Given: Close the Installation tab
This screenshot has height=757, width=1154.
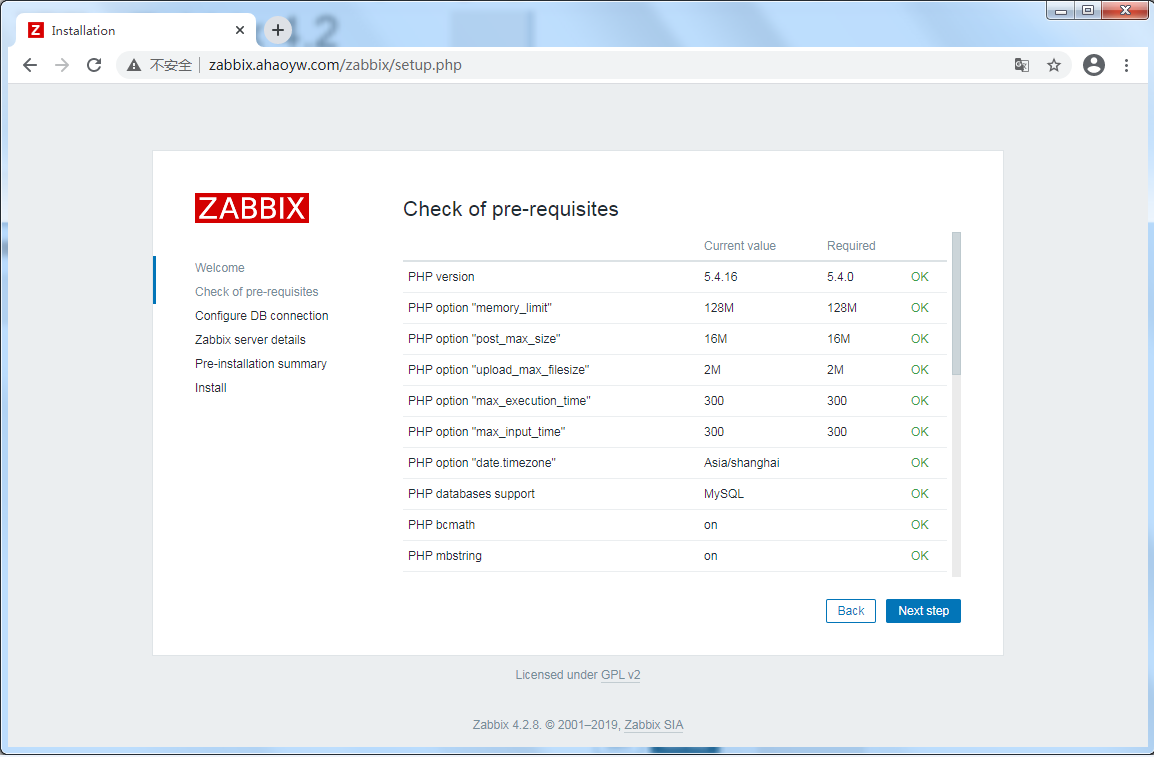Looking at the screenshot, I should (240, 30).
